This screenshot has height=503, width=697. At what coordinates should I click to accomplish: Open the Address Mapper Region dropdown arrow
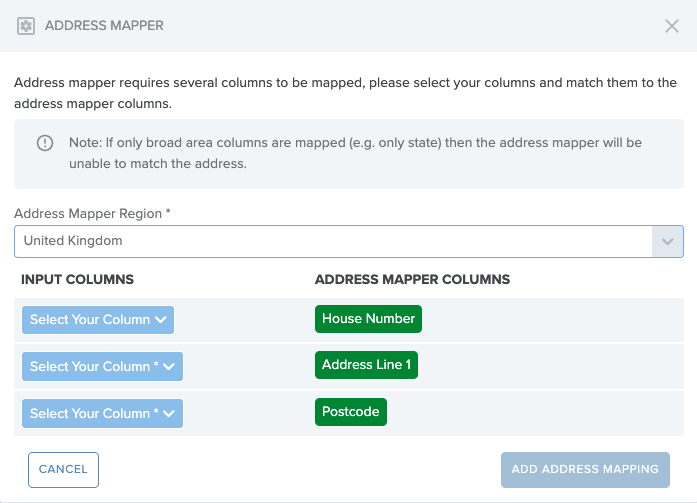coord(667,241)
